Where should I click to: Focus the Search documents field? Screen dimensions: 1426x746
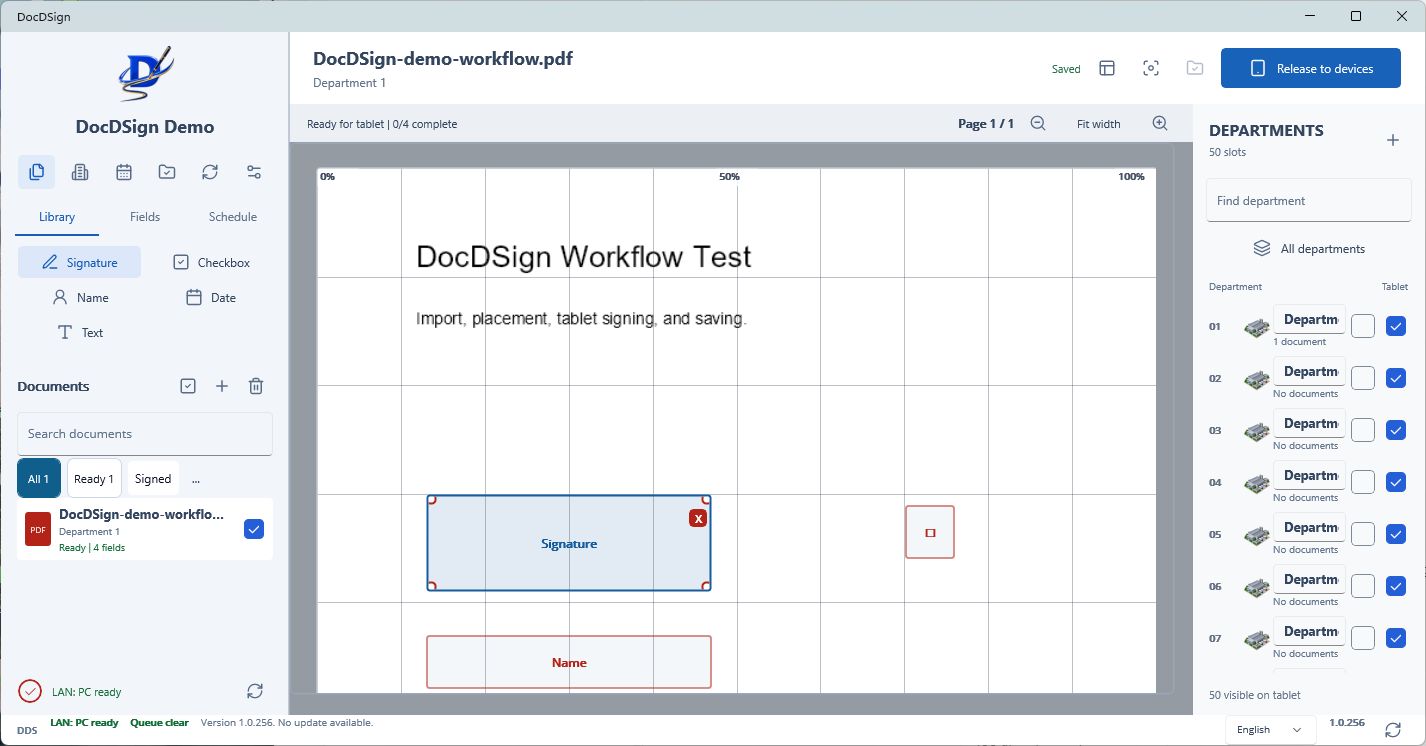point(145,434)
